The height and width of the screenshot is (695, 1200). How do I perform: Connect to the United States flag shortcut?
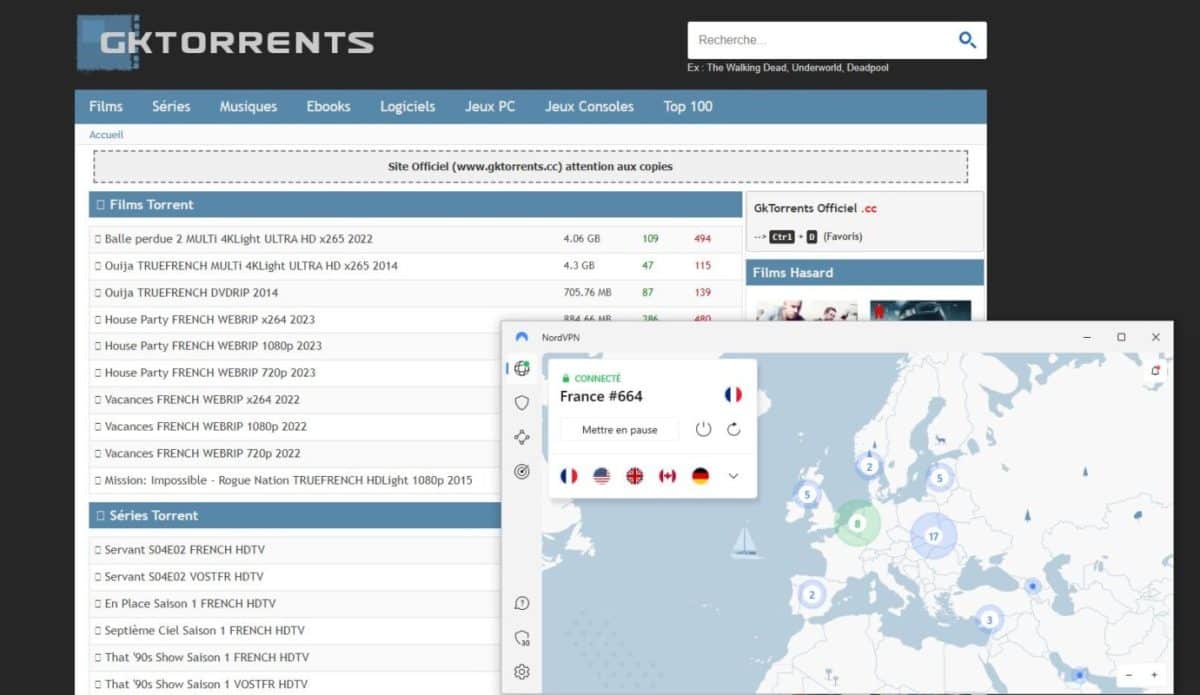click(x=601, y=476)
